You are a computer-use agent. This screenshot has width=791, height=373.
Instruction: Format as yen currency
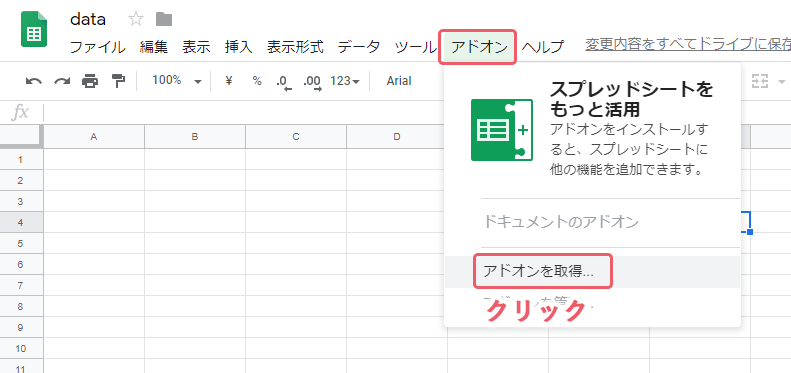click(x=229, y=80)
